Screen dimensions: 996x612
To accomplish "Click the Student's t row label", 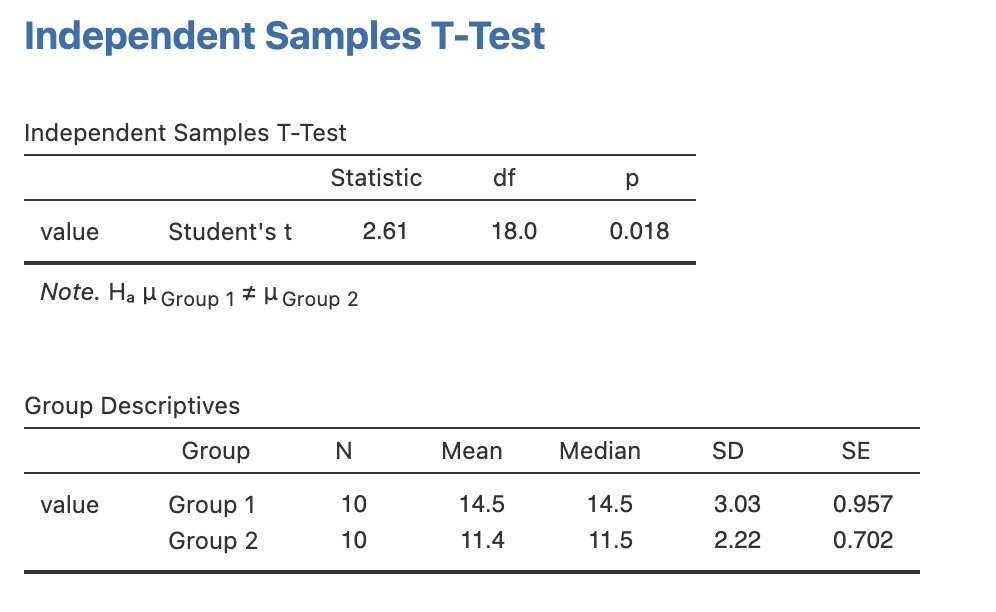I will coord(230,232).
